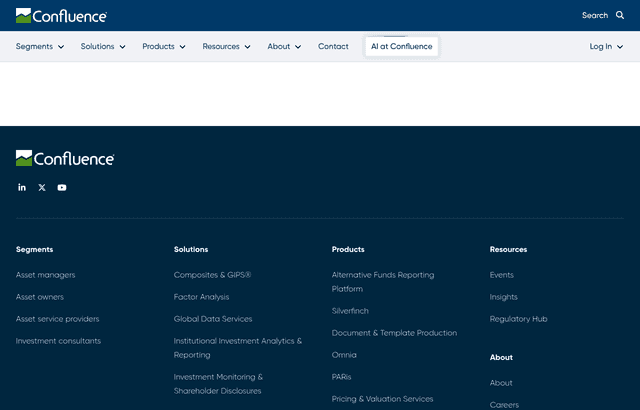Screen dimensions: 640x410
Task: Open the Asset owners footer link
Action: click(x=40, y=297)
